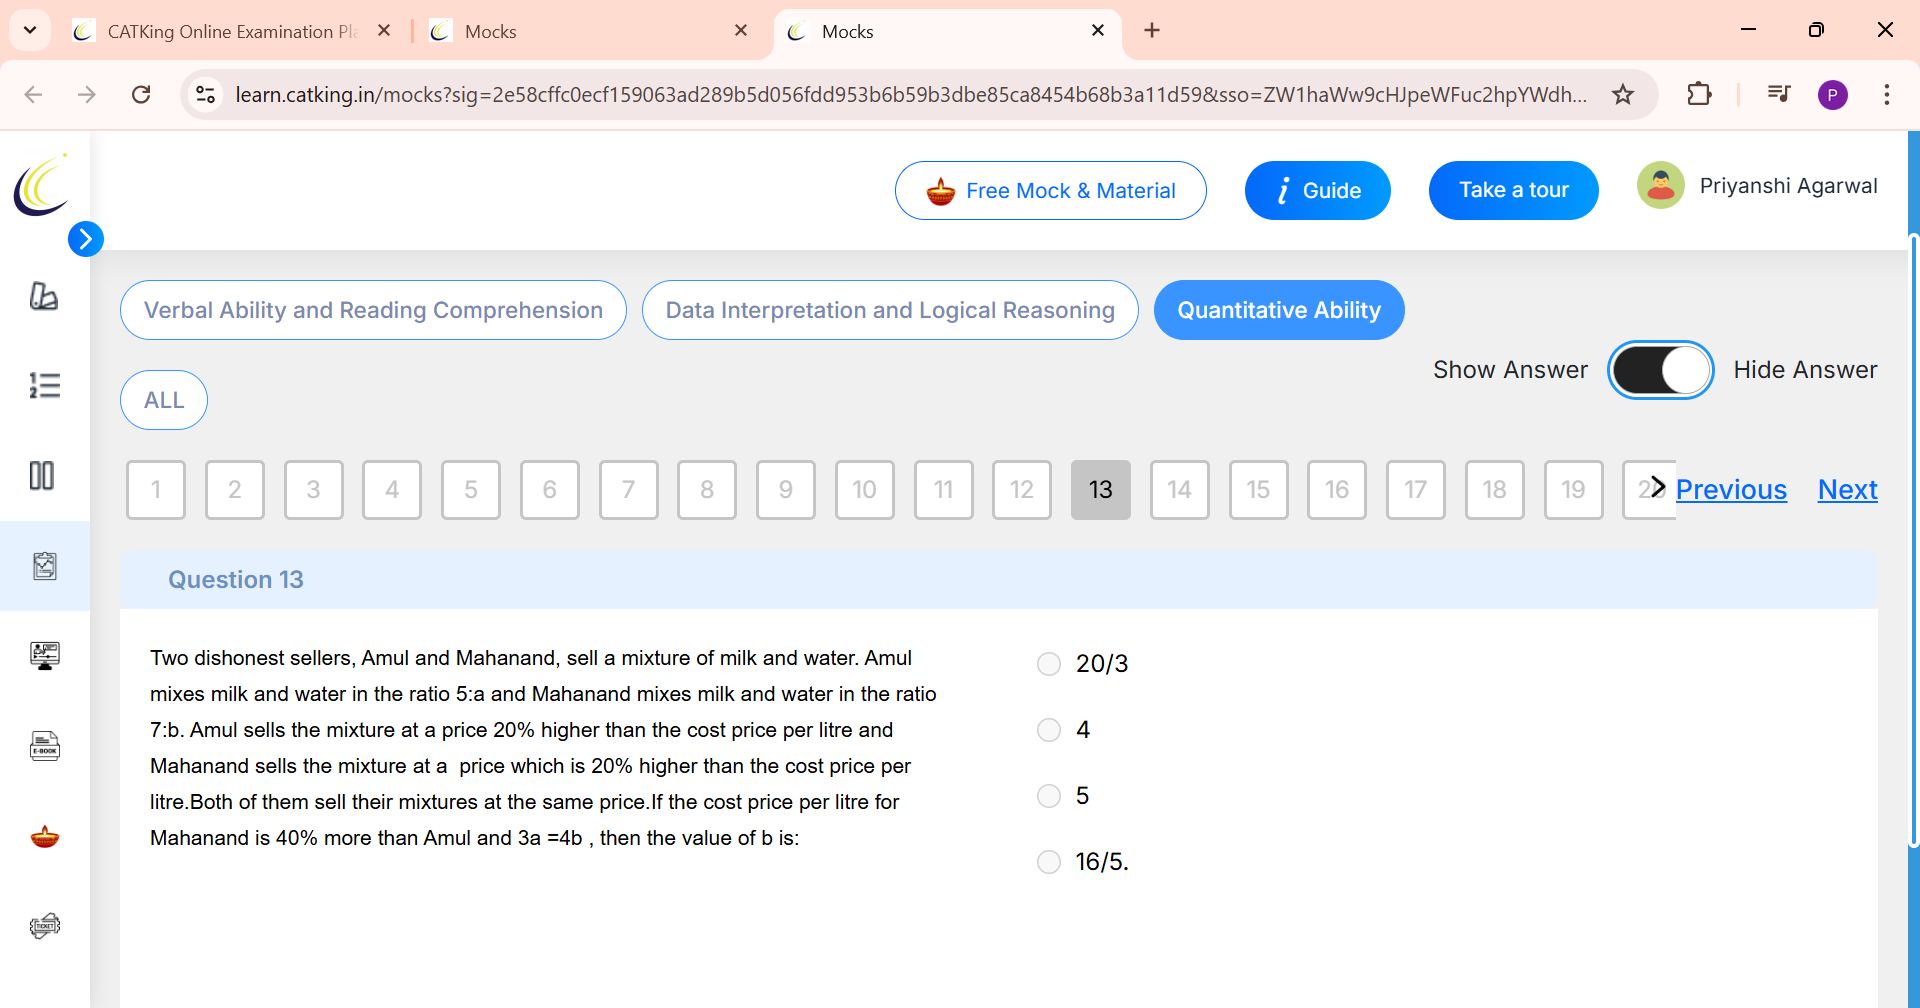The width and height of the screenshot is (1920, 1008).
Task: Select current question 13 box
Action: 1101,490
